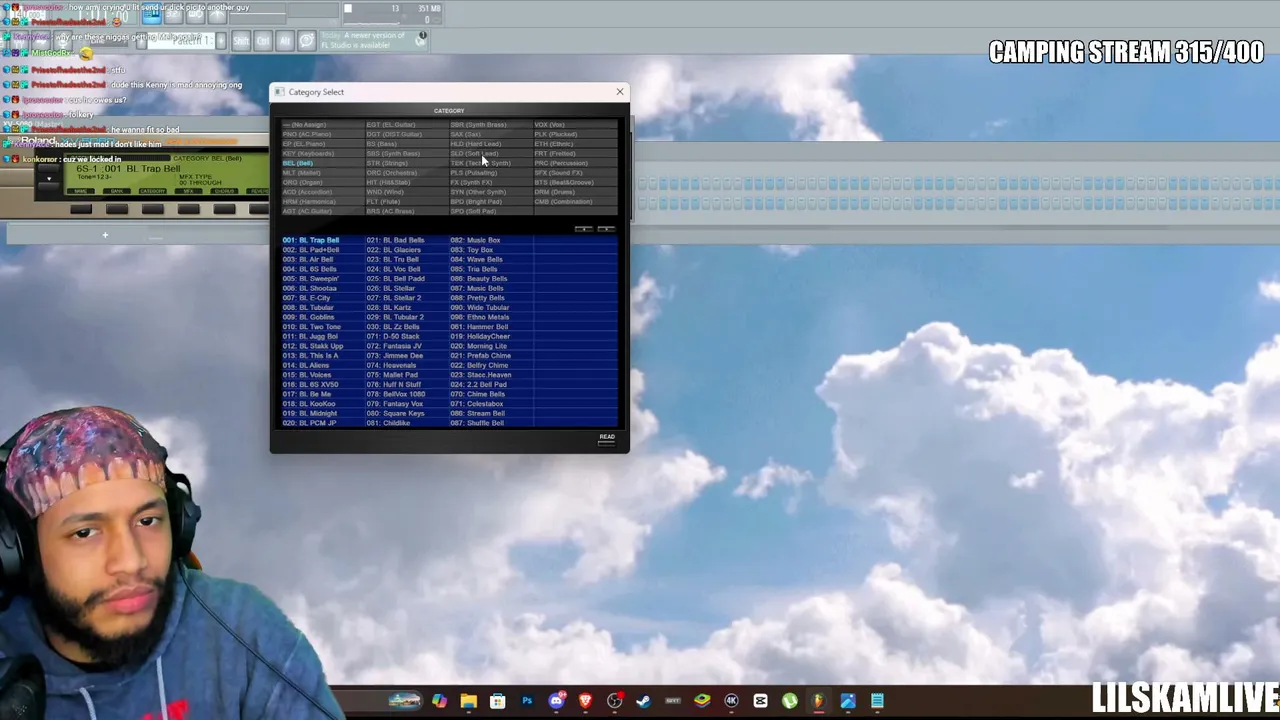Open Microsoft Store from the taskbar
The height and width of the screenshot is (720, 1280).
(x=497, y=701)
